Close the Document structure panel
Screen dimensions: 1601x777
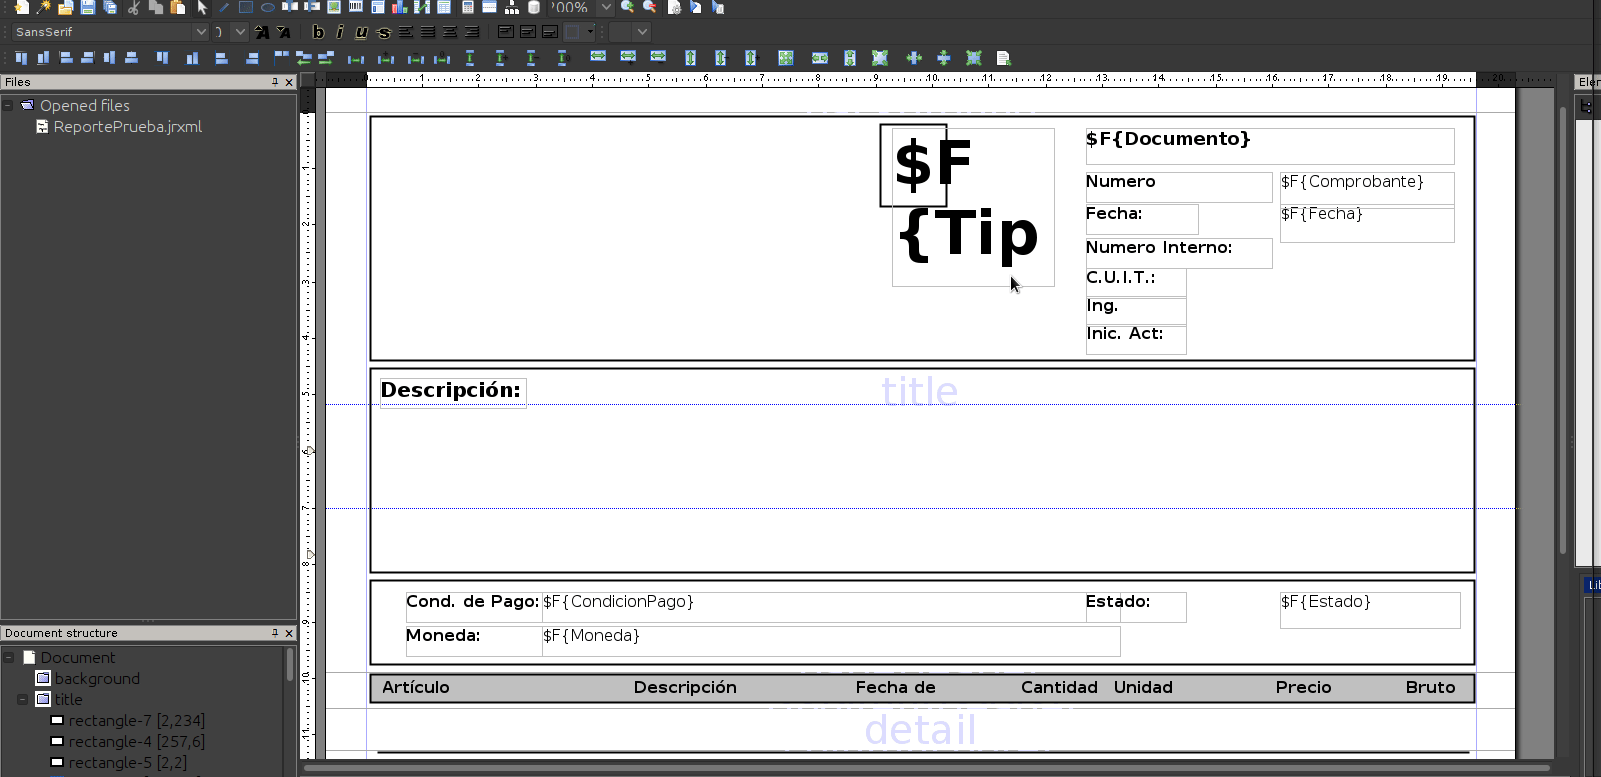coord(289,633)
